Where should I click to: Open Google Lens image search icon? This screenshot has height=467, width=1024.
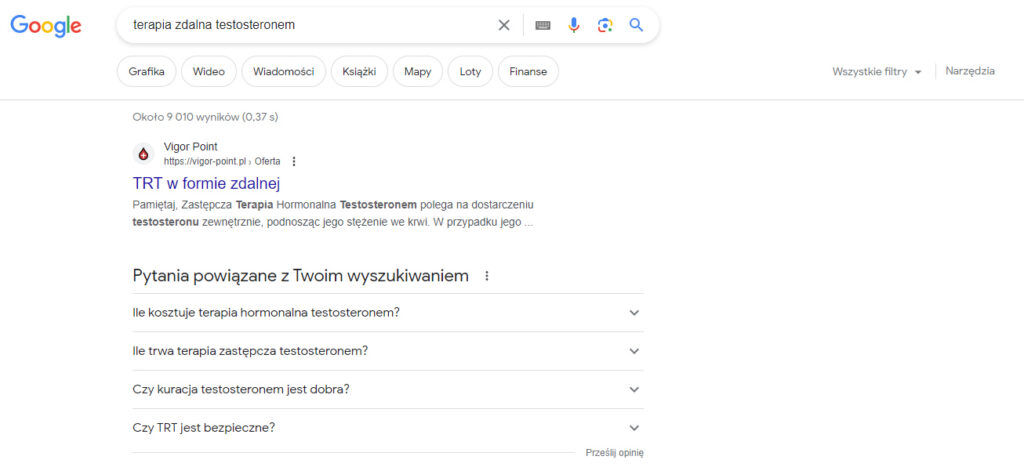(605, 25)
